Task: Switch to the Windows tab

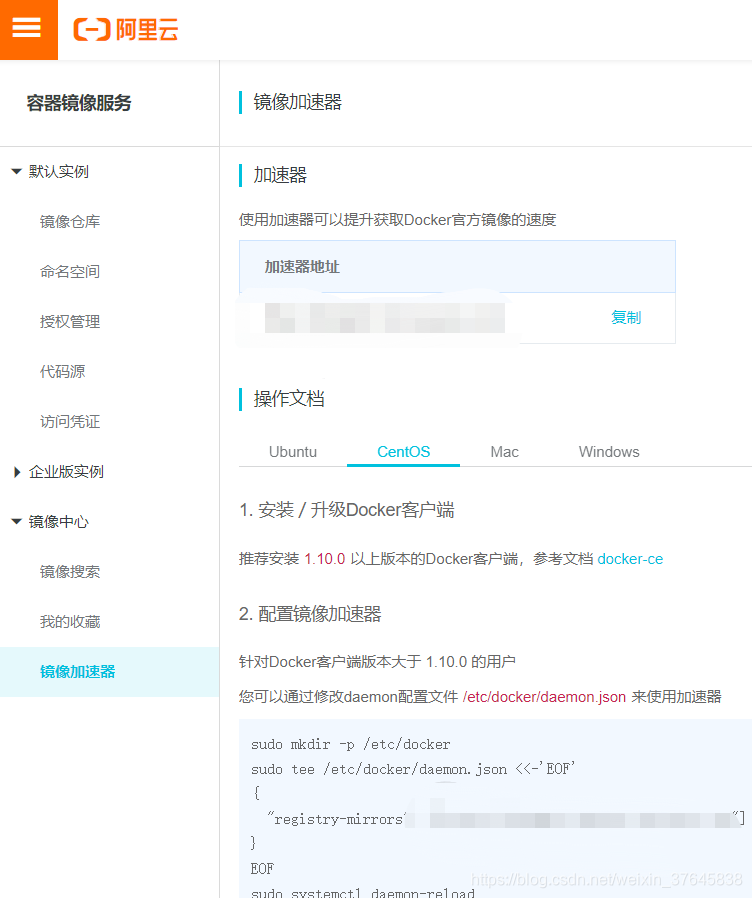Action: (609, 452)
